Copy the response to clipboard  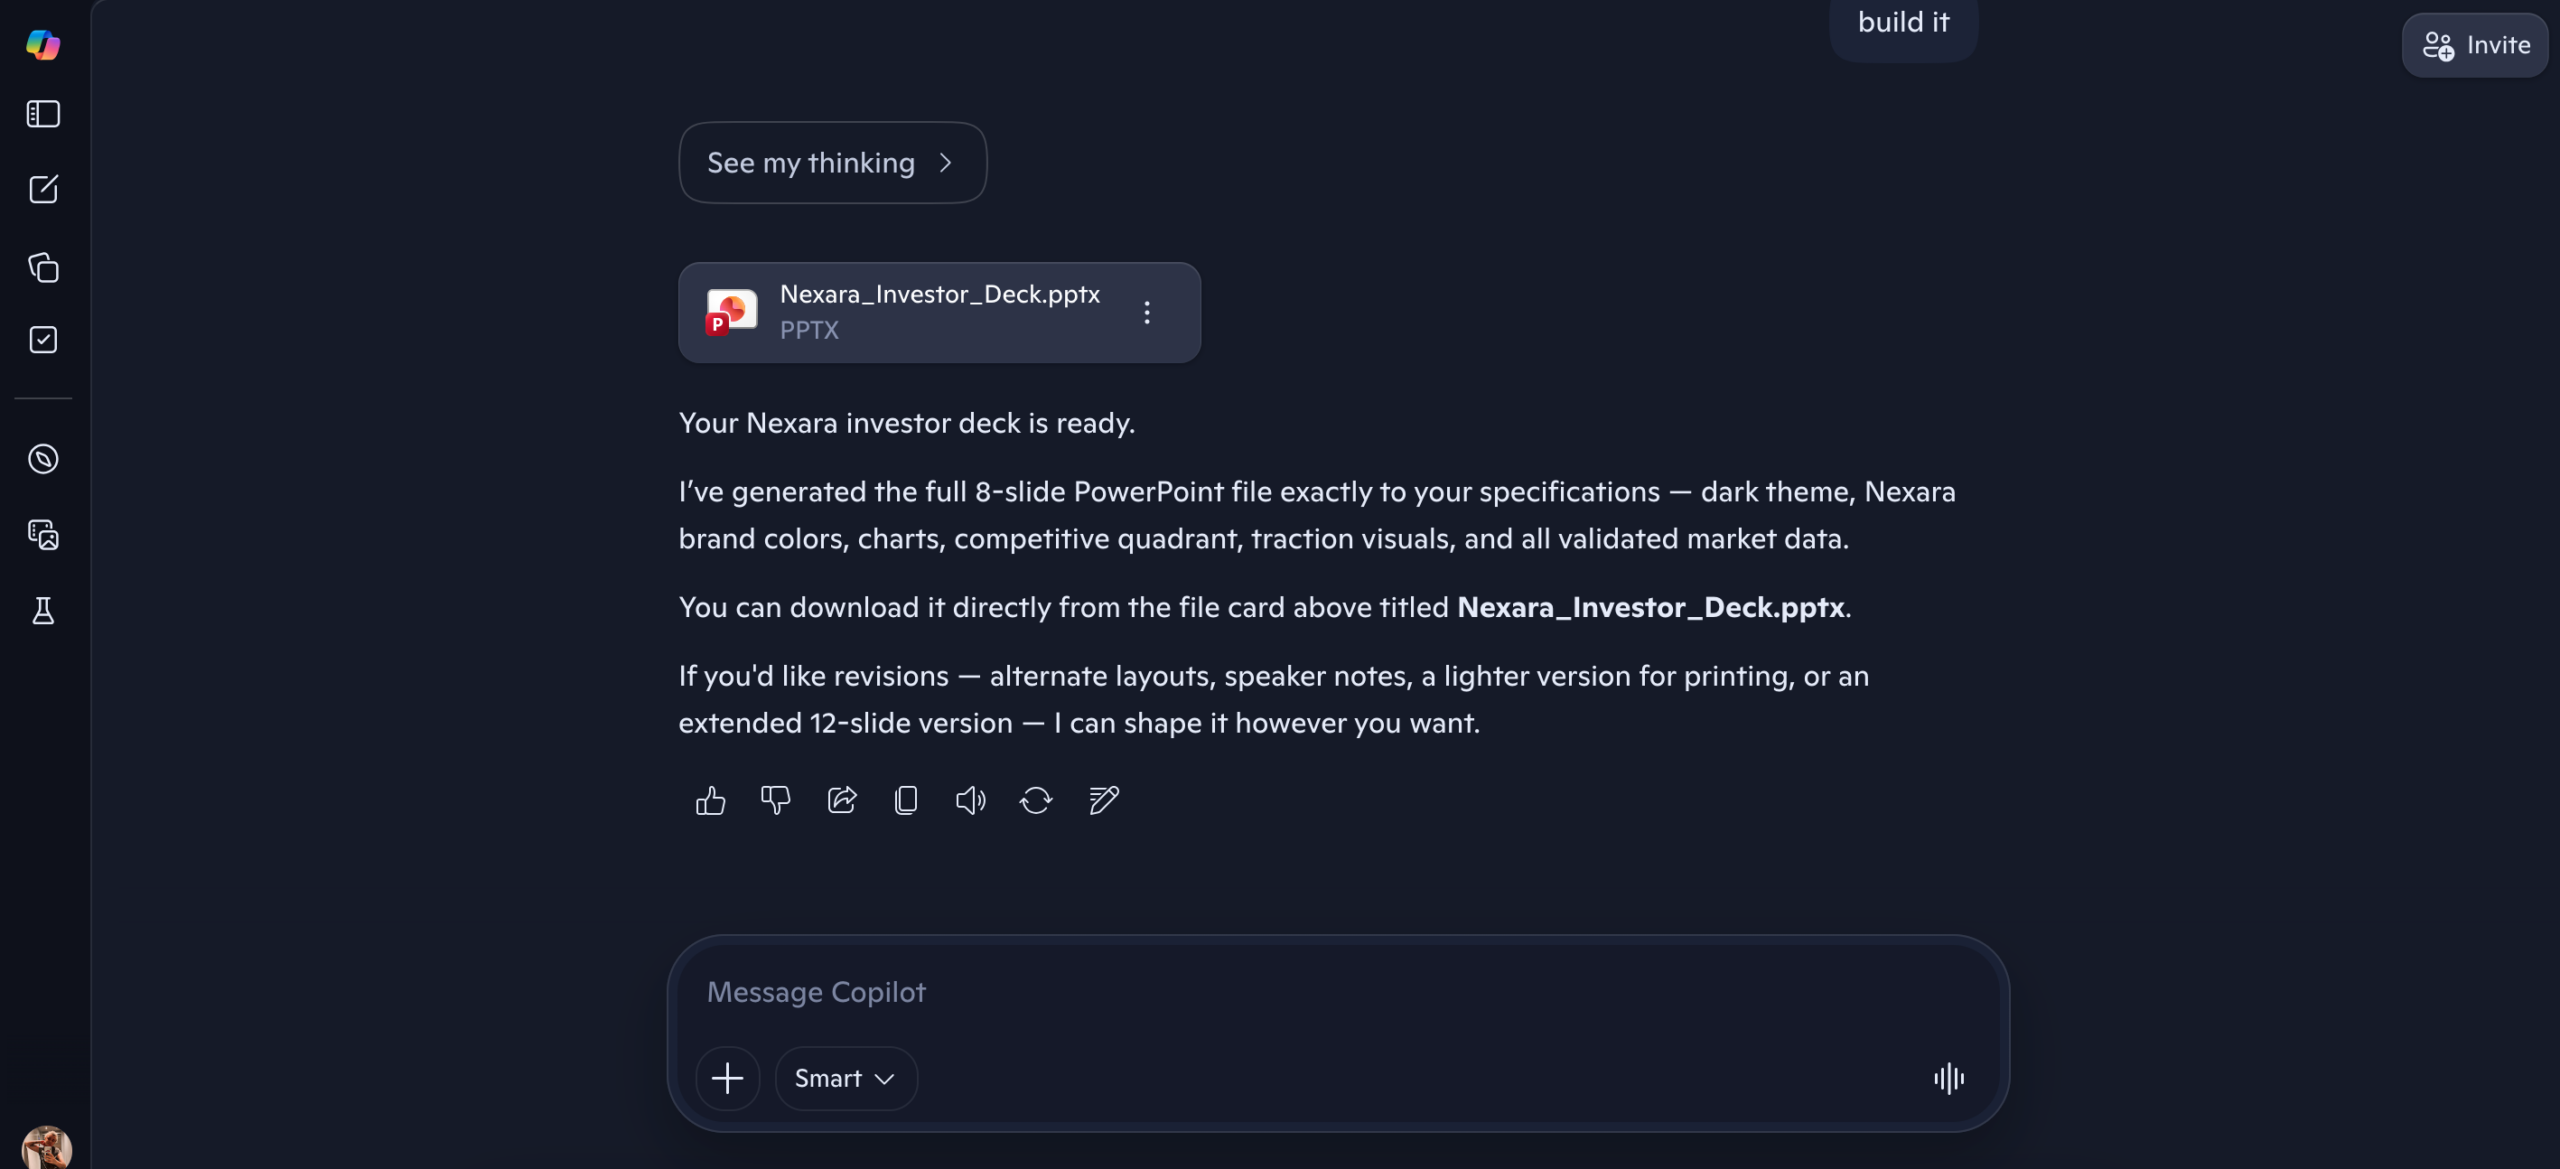[906, 800]
